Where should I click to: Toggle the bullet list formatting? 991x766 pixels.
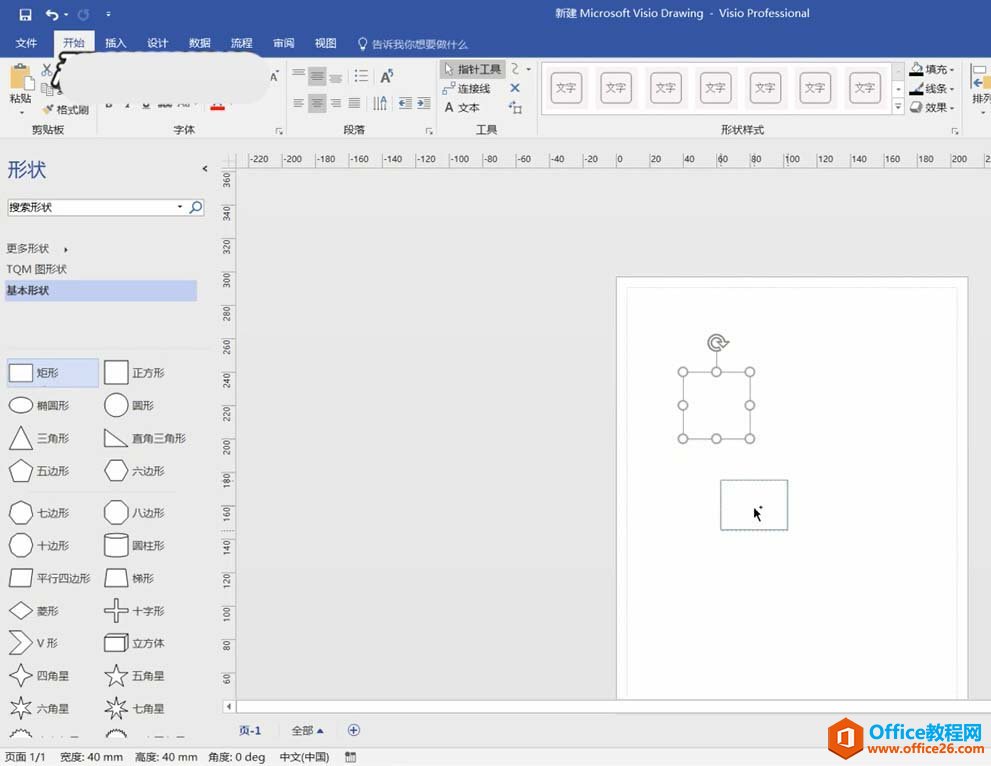[x=362, y=75]
